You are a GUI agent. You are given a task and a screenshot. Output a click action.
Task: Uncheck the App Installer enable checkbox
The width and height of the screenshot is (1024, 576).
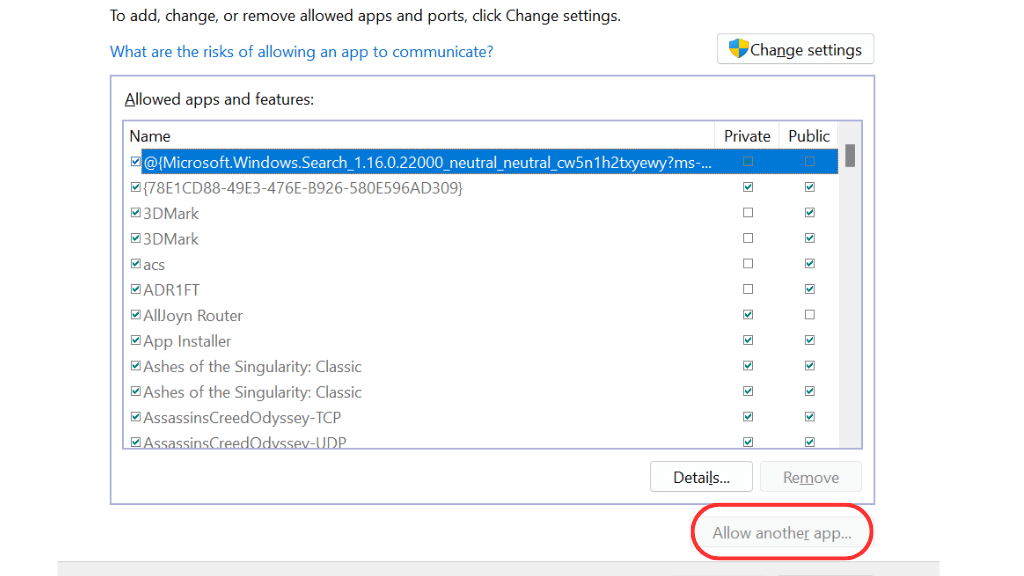pos(135,340)
